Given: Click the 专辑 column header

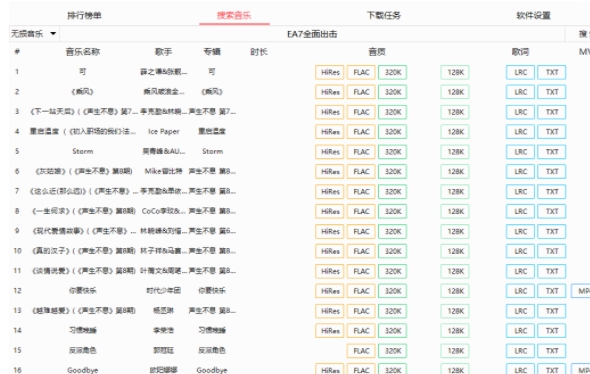Looking at the screenshot, I should [212, 52].
